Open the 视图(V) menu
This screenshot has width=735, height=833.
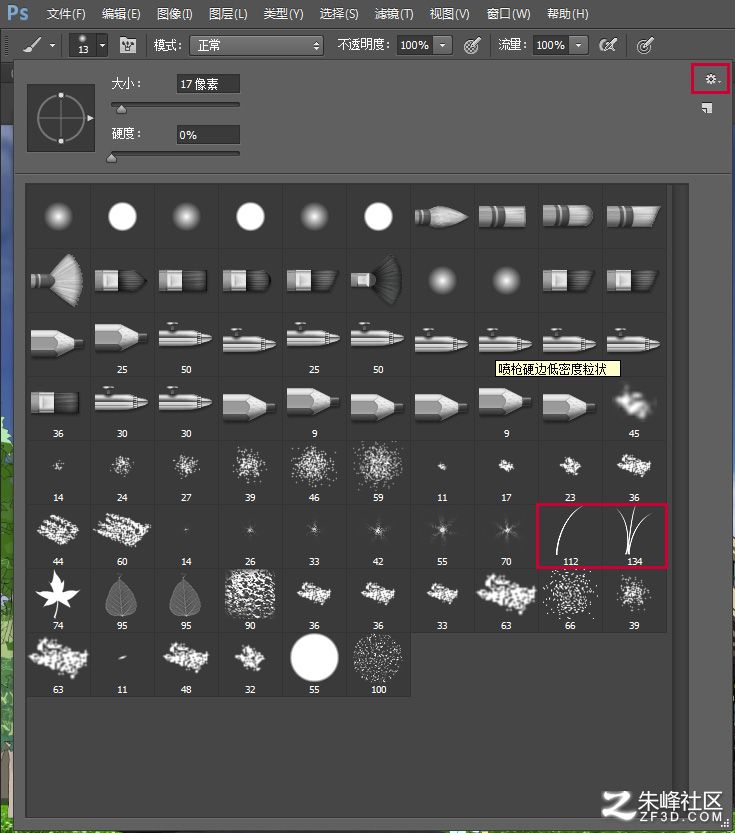click(x=449, y=14)
